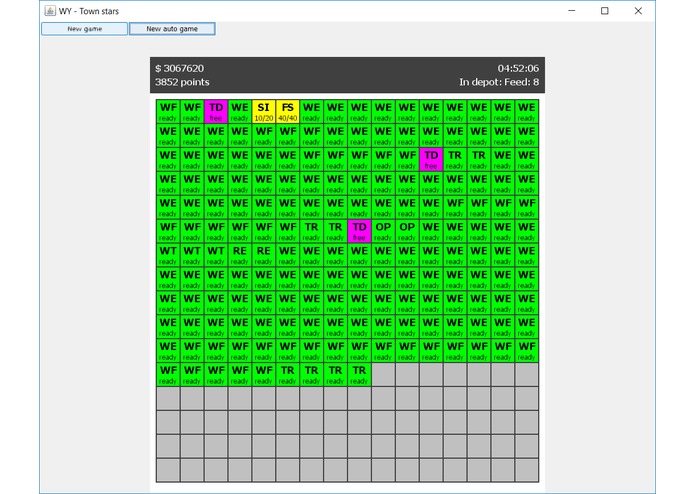The width and height of the screenshot is (695, 494).
Task: Click the last TR tile before gray cells
Action: [359, 375]
